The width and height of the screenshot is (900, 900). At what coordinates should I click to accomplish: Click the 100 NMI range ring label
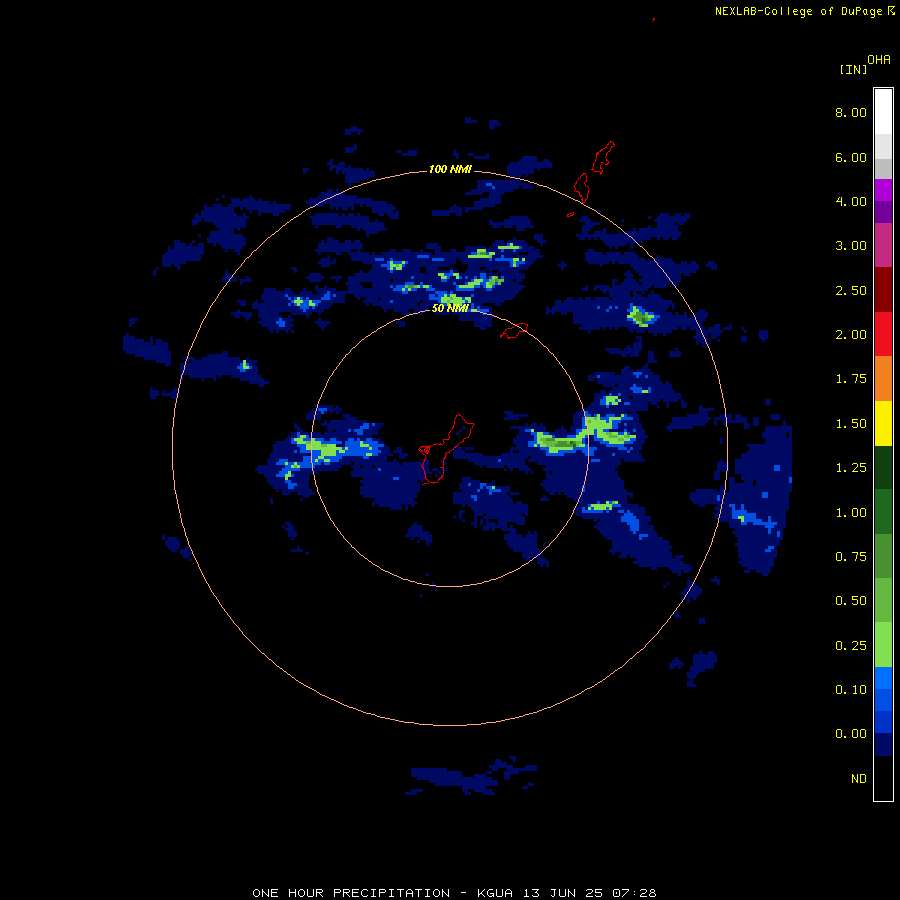tap(450, 169)
